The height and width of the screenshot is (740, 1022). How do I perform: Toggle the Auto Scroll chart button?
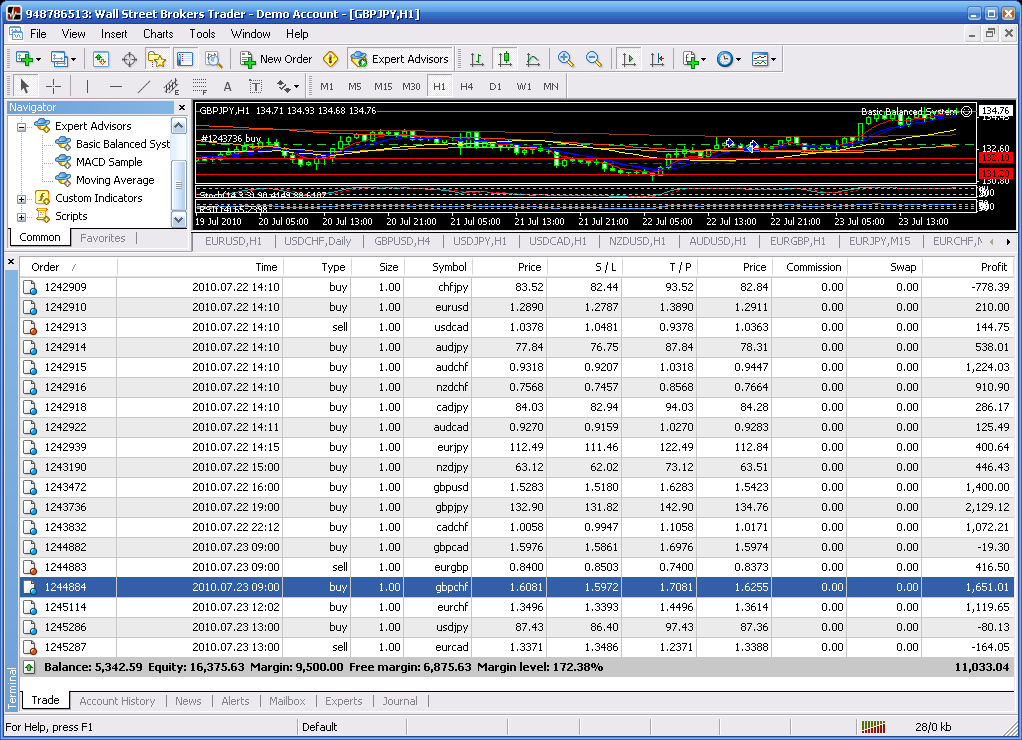[628, 59]
